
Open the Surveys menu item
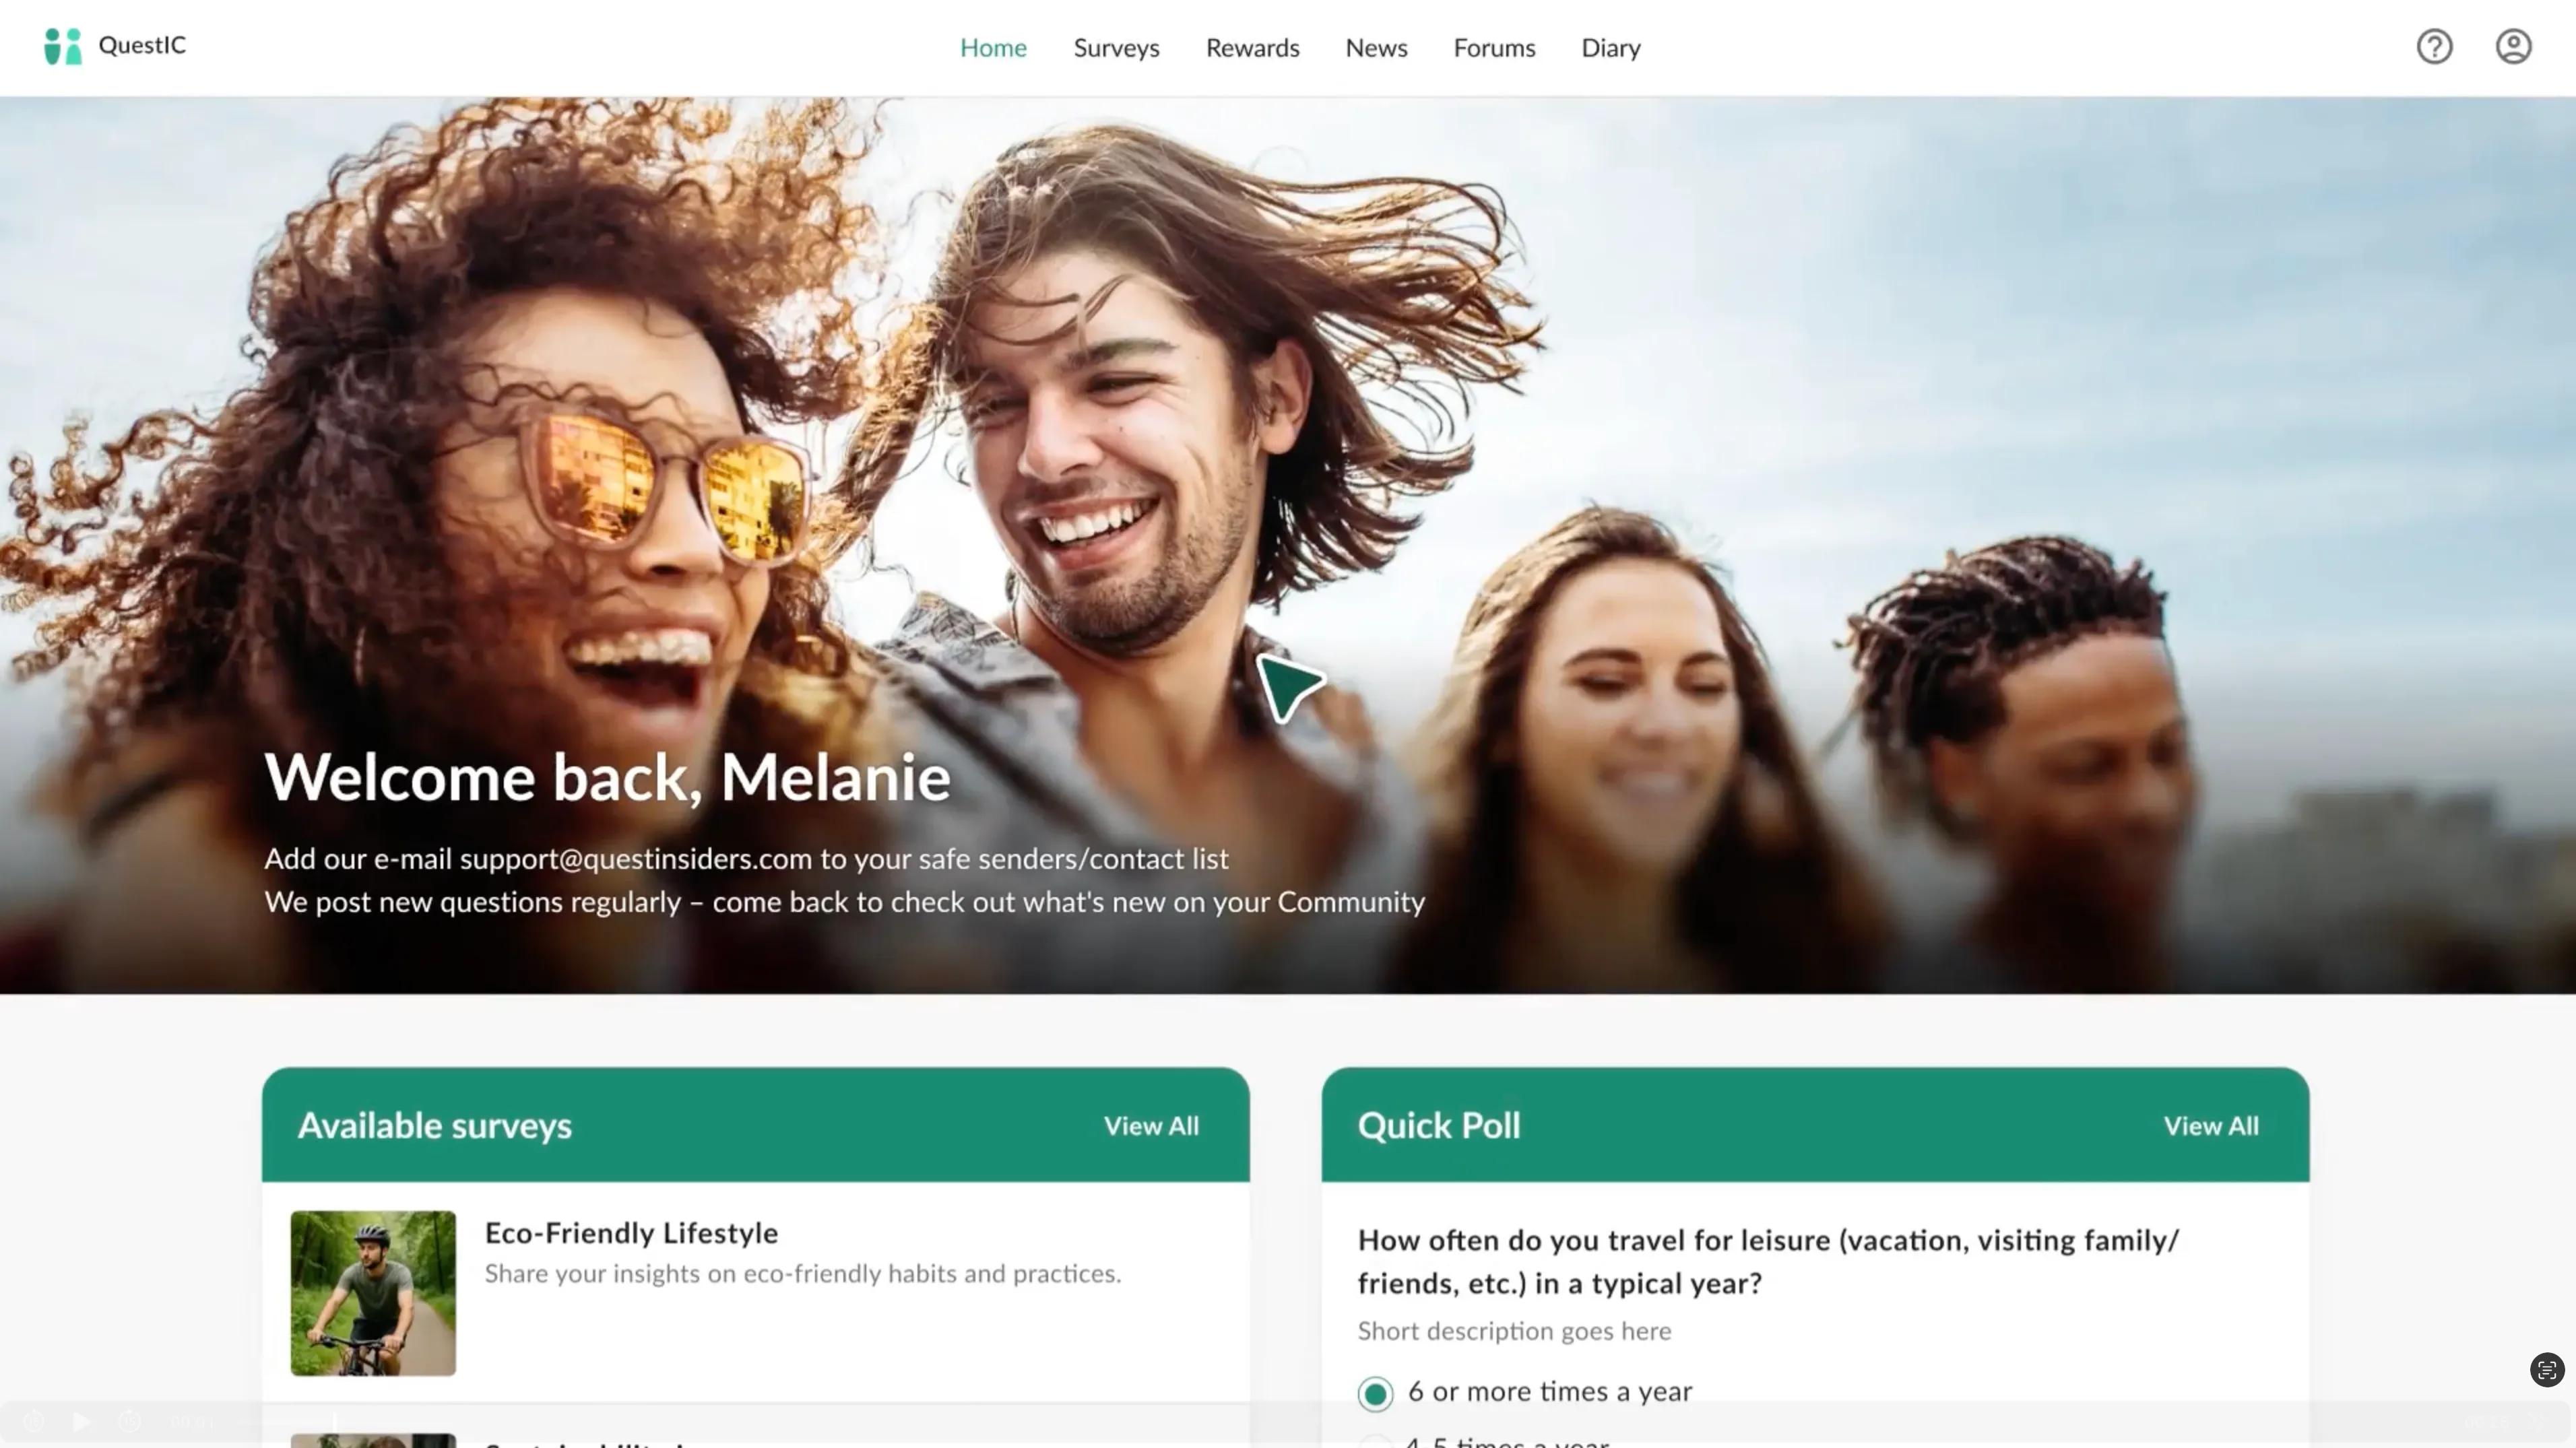[1116, 48]
